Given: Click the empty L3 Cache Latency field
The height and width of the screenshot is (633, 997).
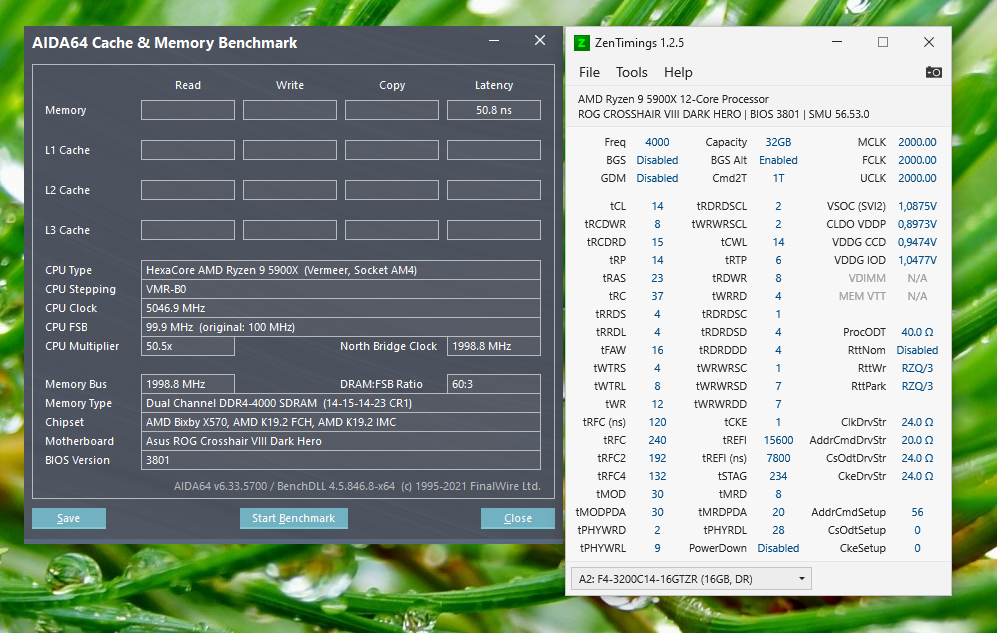Looking at the screenshot, I should tap(494, 230).
